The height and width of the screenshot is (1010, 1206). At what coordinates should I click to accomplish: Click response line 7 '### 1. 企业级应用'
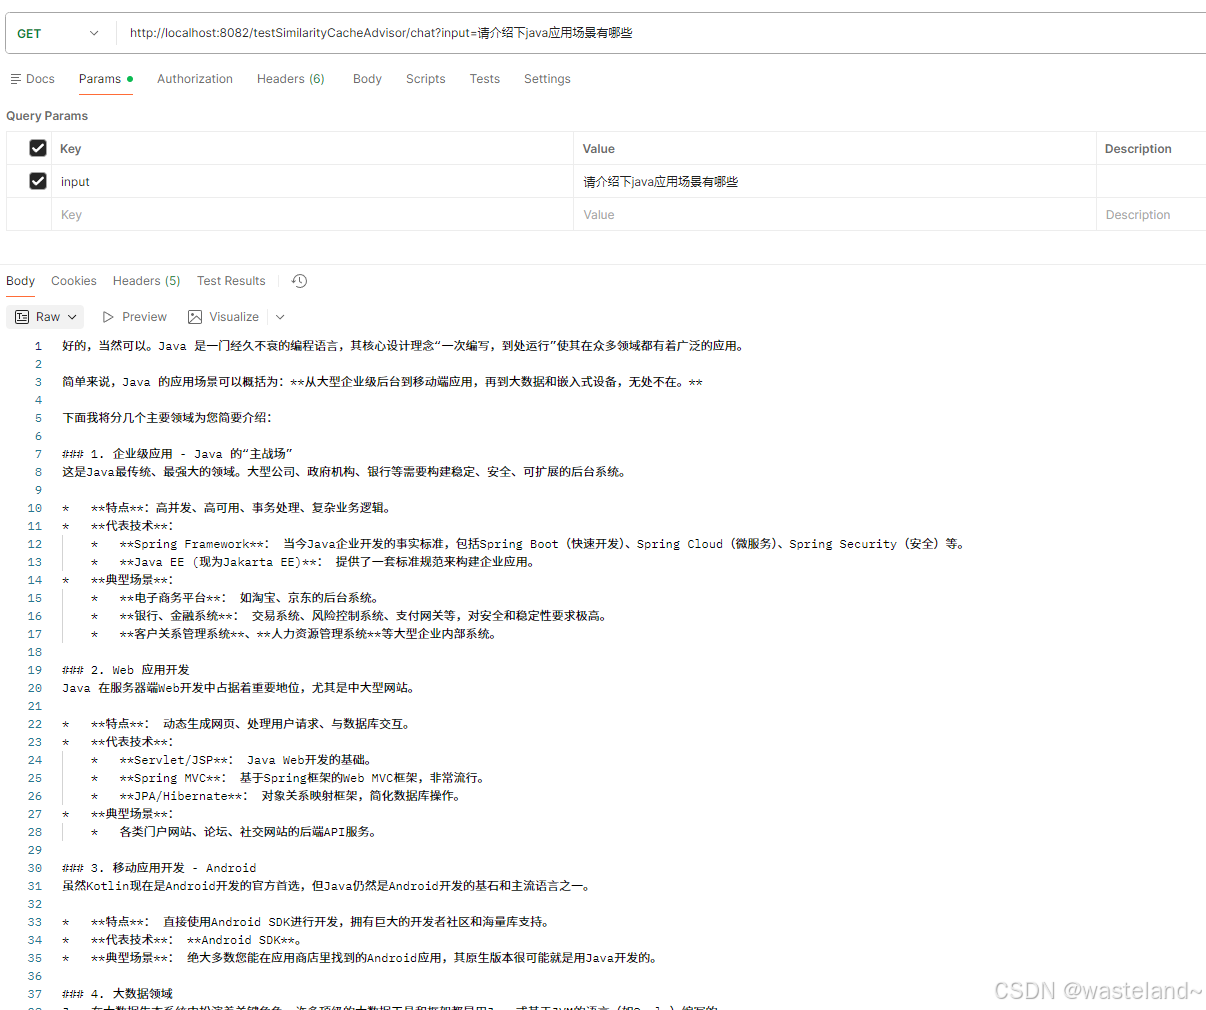coord(177,454)
